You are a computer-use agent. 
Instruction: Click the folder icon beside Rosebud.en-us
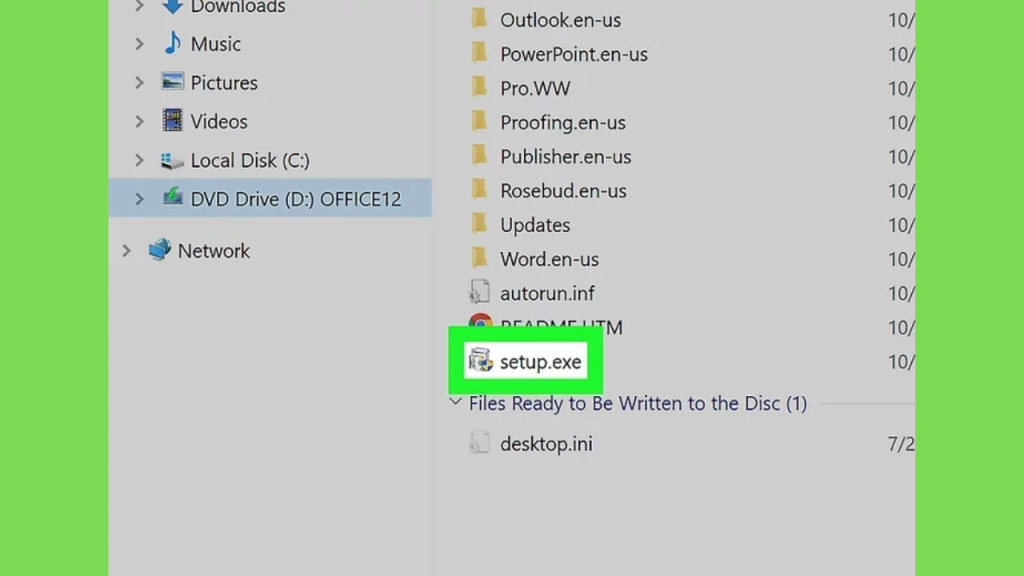coord(479,189)
